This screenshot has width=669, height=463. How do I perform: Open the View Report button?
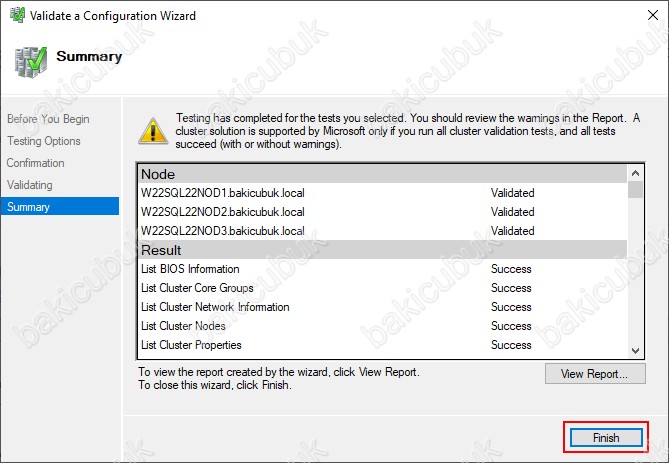tap(595, 374)
